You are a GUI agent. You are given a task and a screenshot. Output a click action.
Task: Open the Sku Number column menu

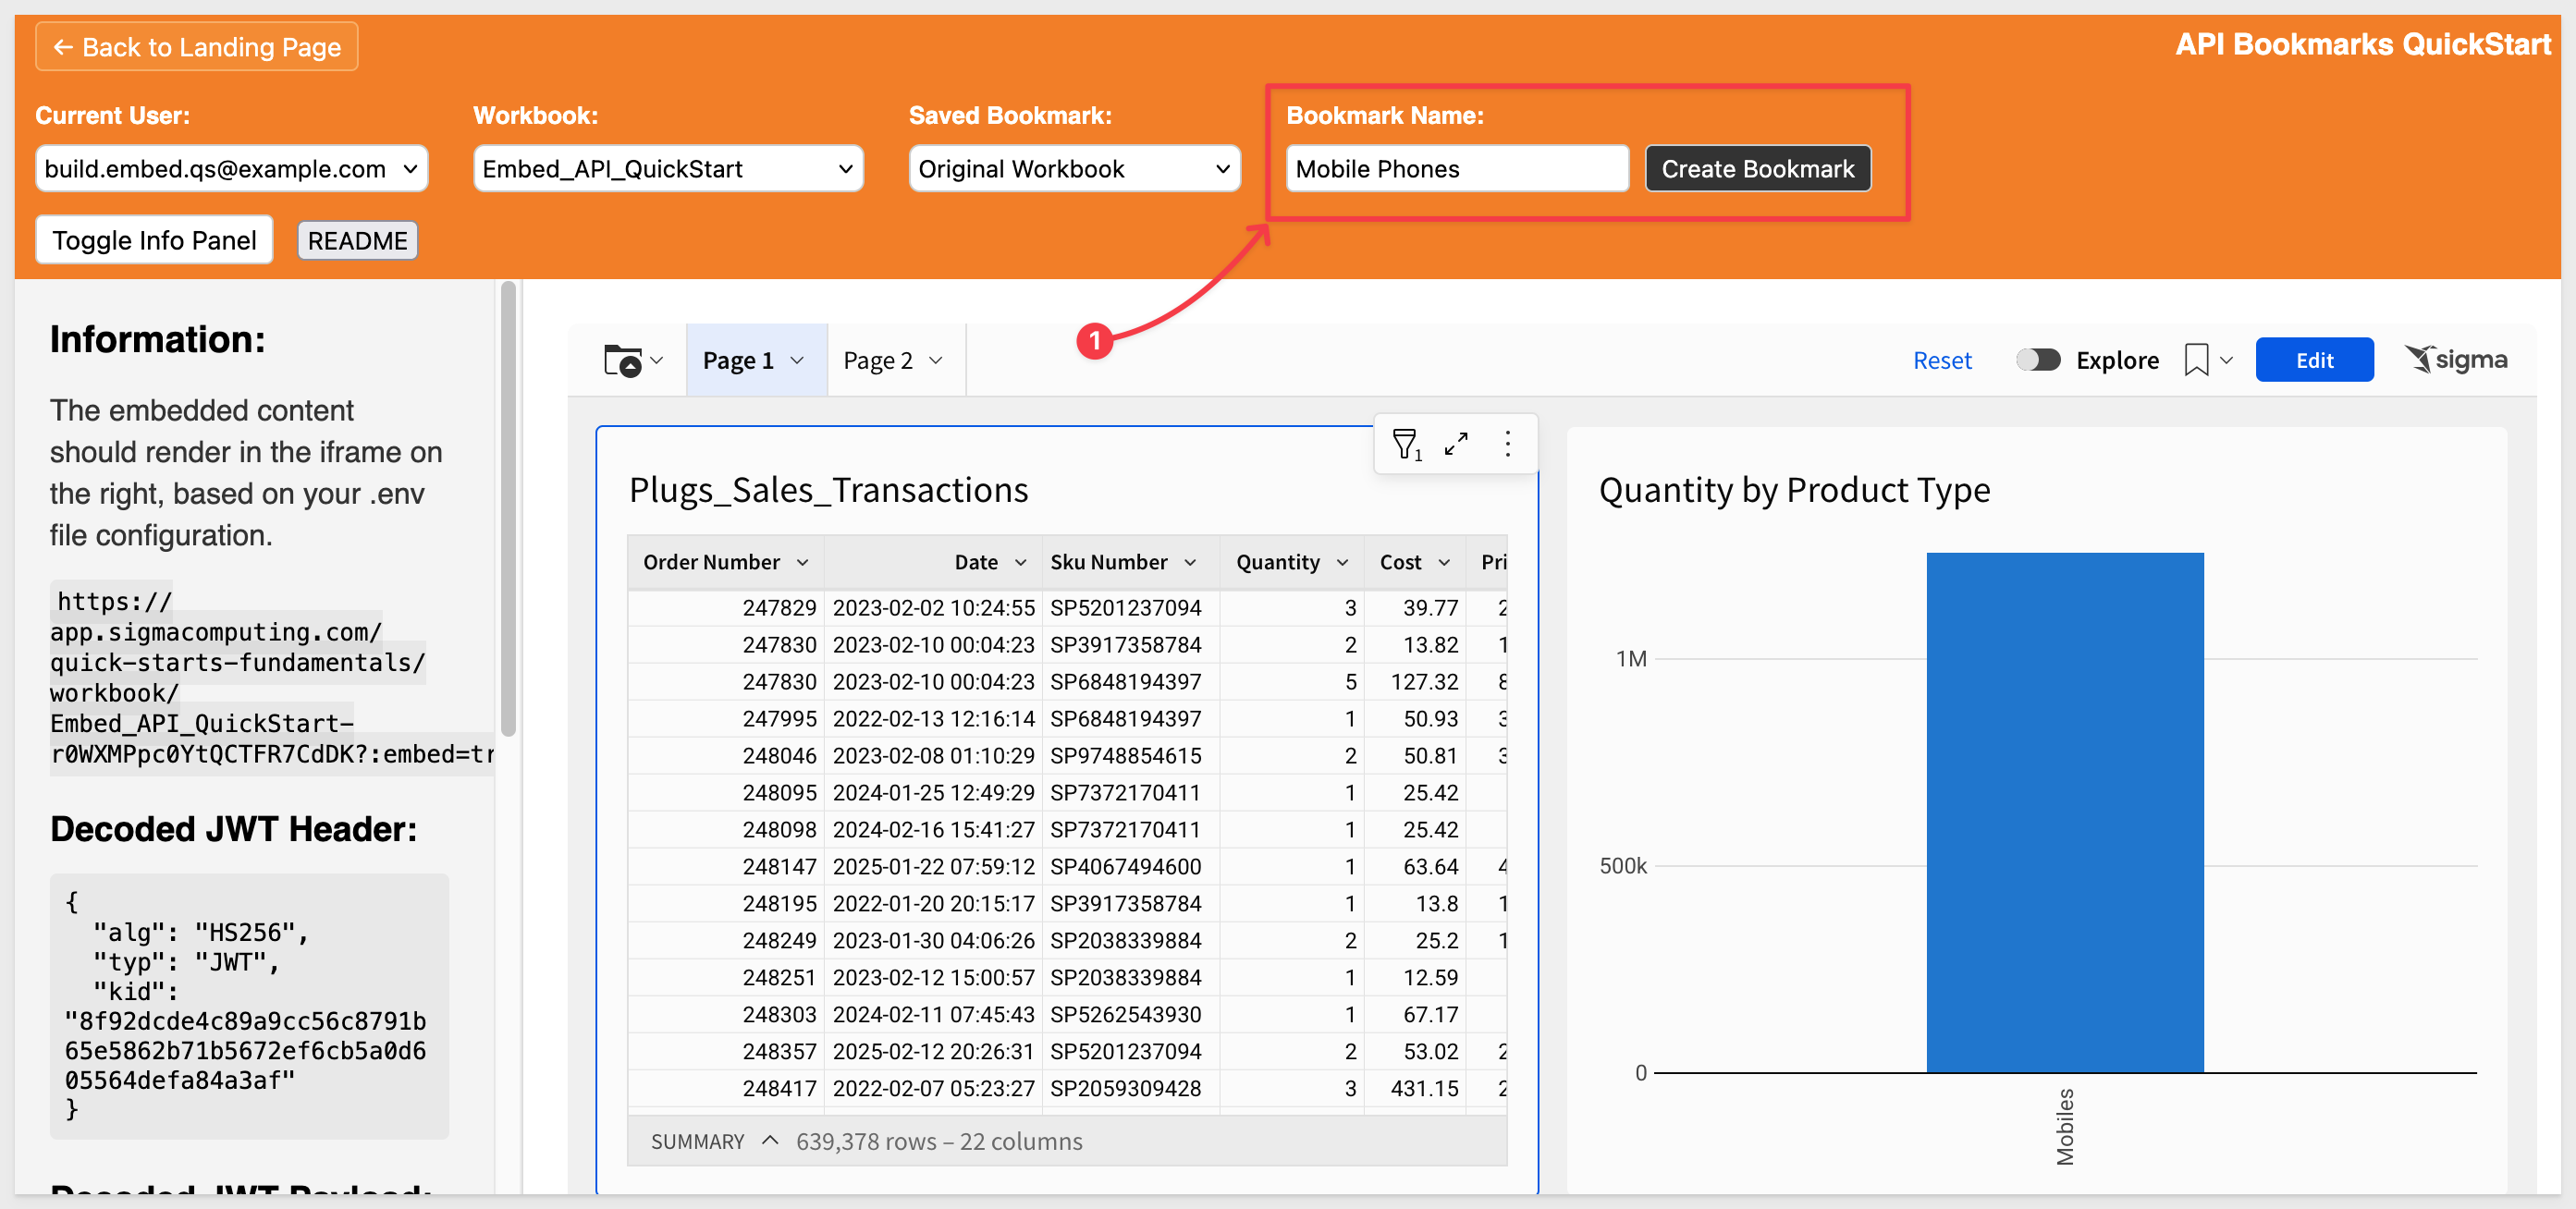coord(1191,563)
